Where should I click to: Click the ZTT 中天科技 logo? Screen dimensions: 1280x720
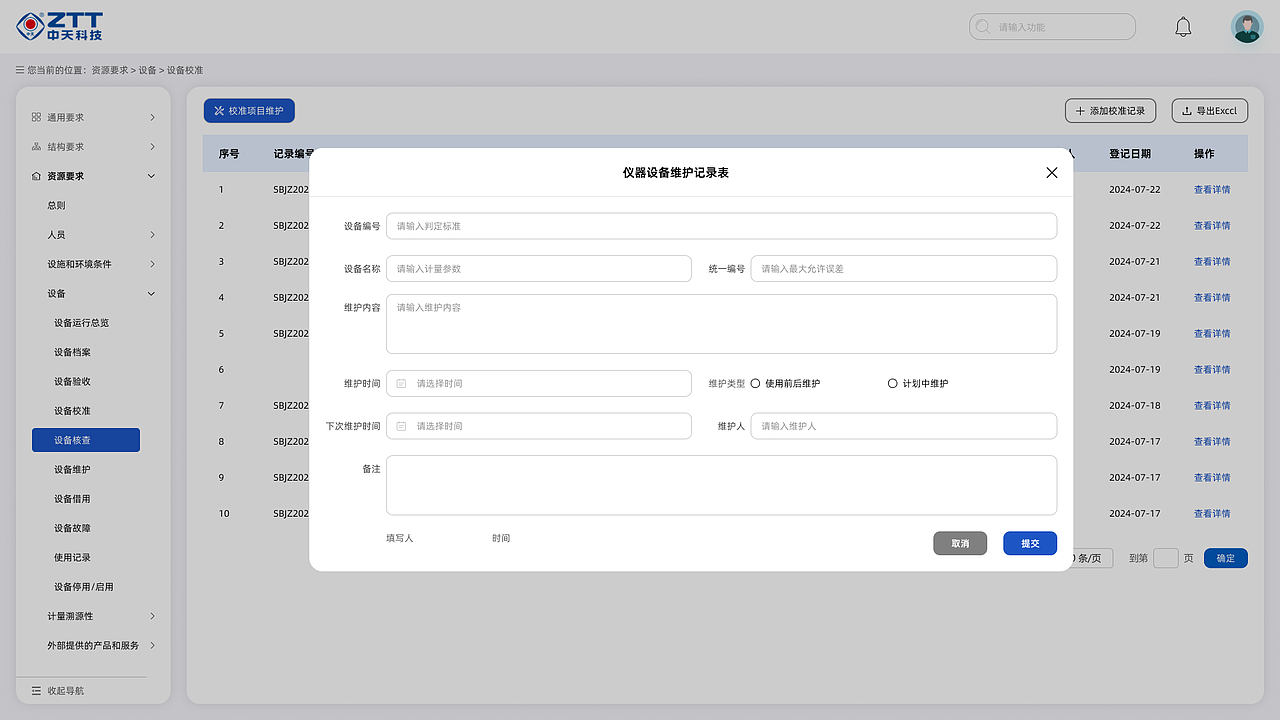tap(60, 26)
